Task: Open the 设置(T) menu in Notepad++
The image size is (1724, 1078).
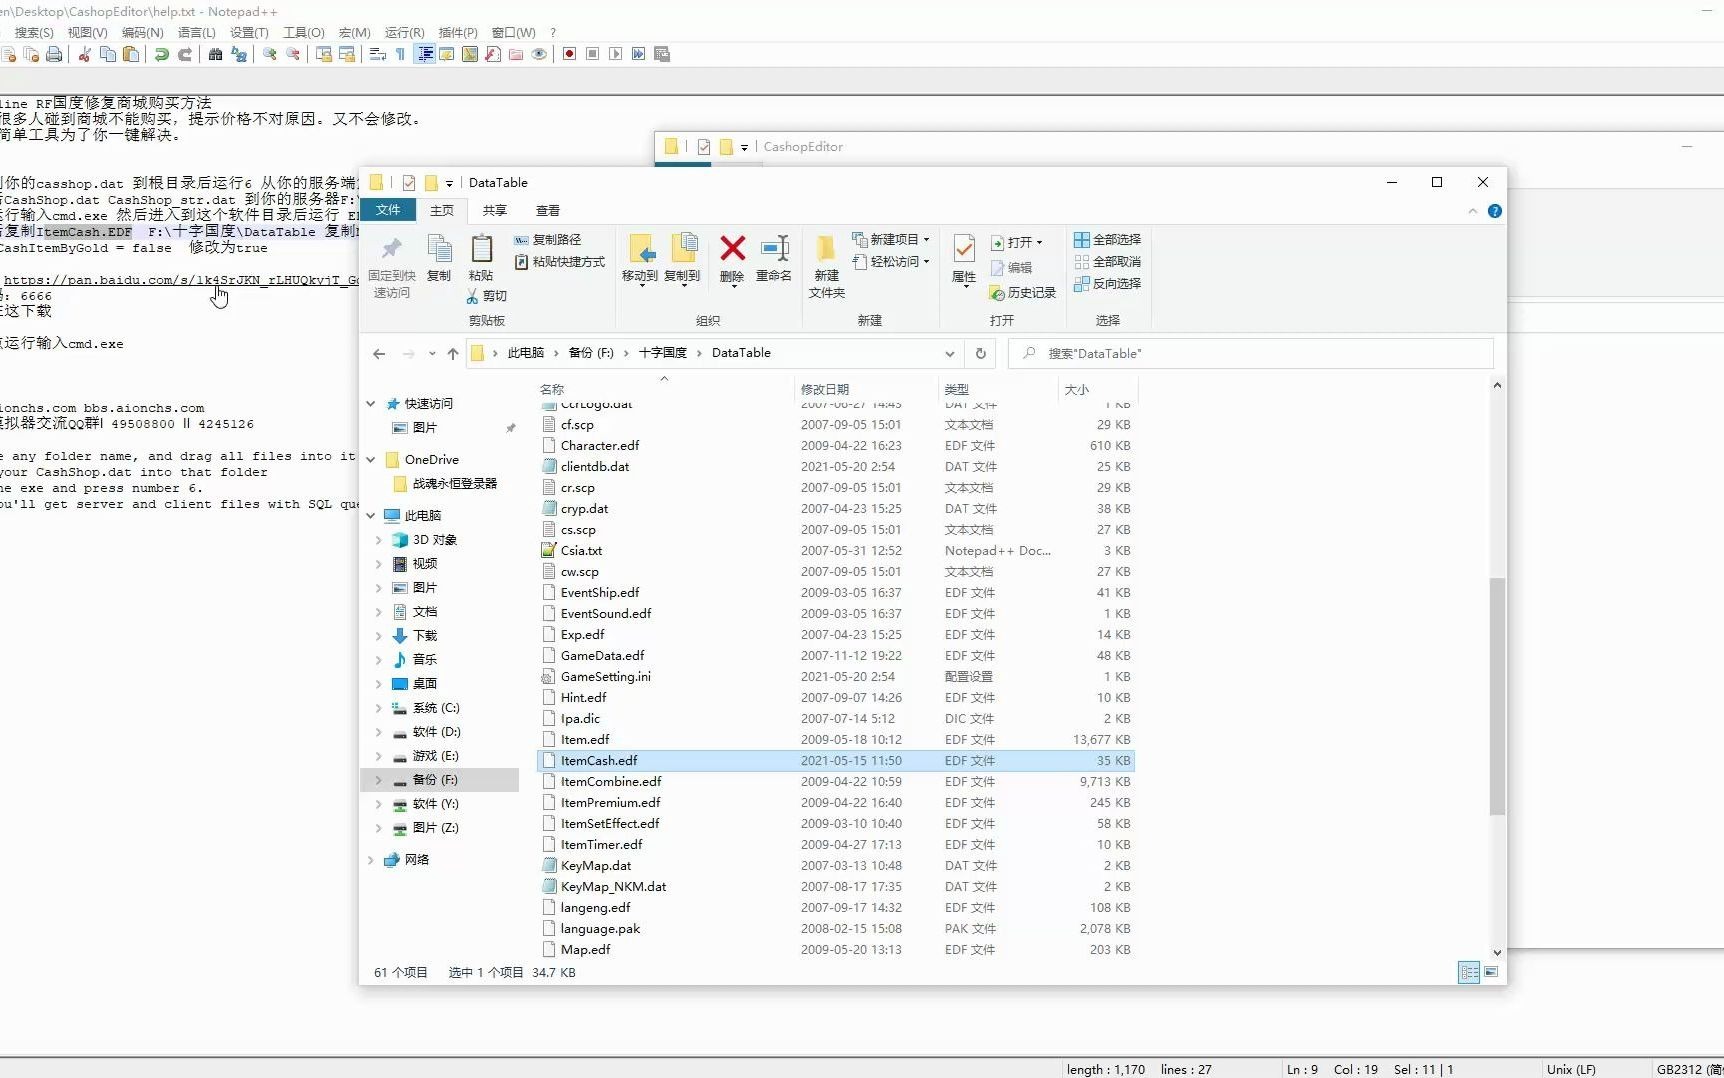Action: click(249, 32)
